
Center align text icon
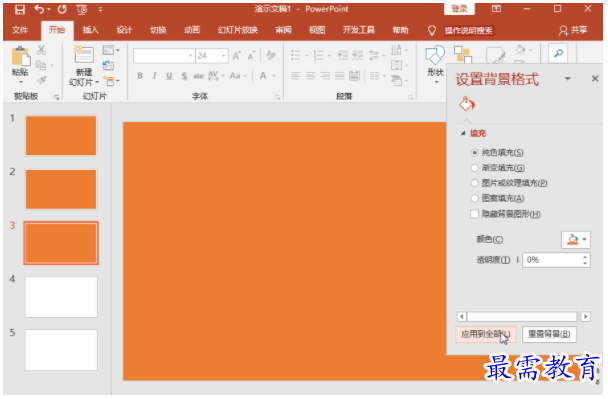311,76
